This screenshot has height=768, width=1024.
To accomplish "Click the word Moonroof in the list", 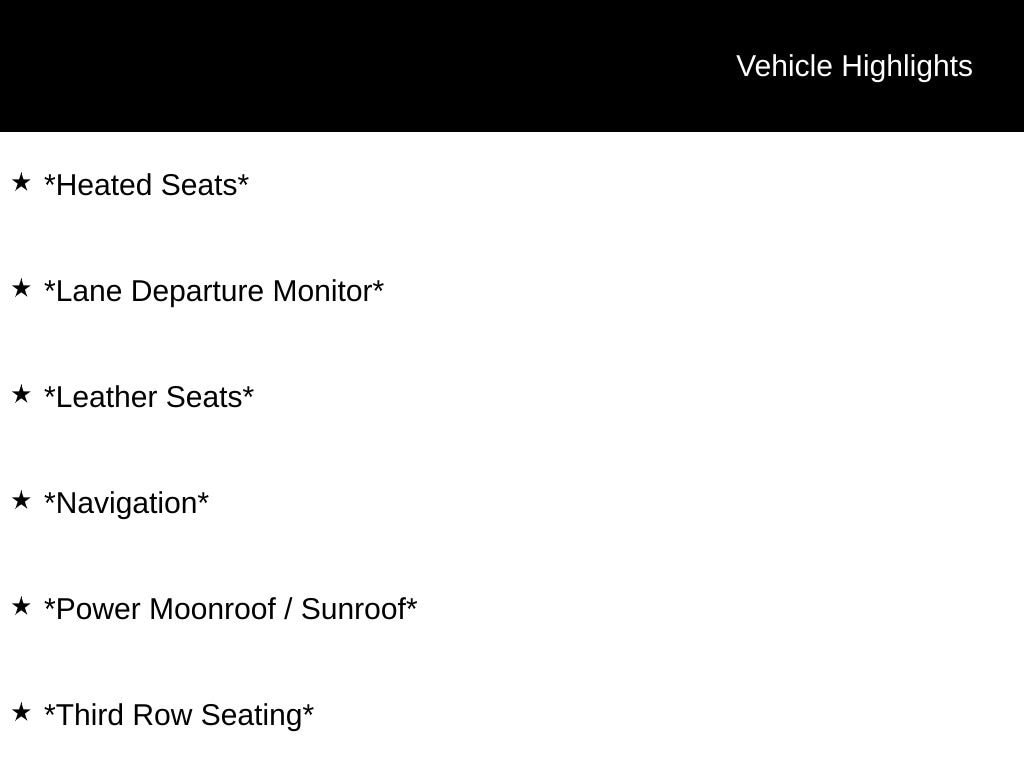I will pos(212,610).
